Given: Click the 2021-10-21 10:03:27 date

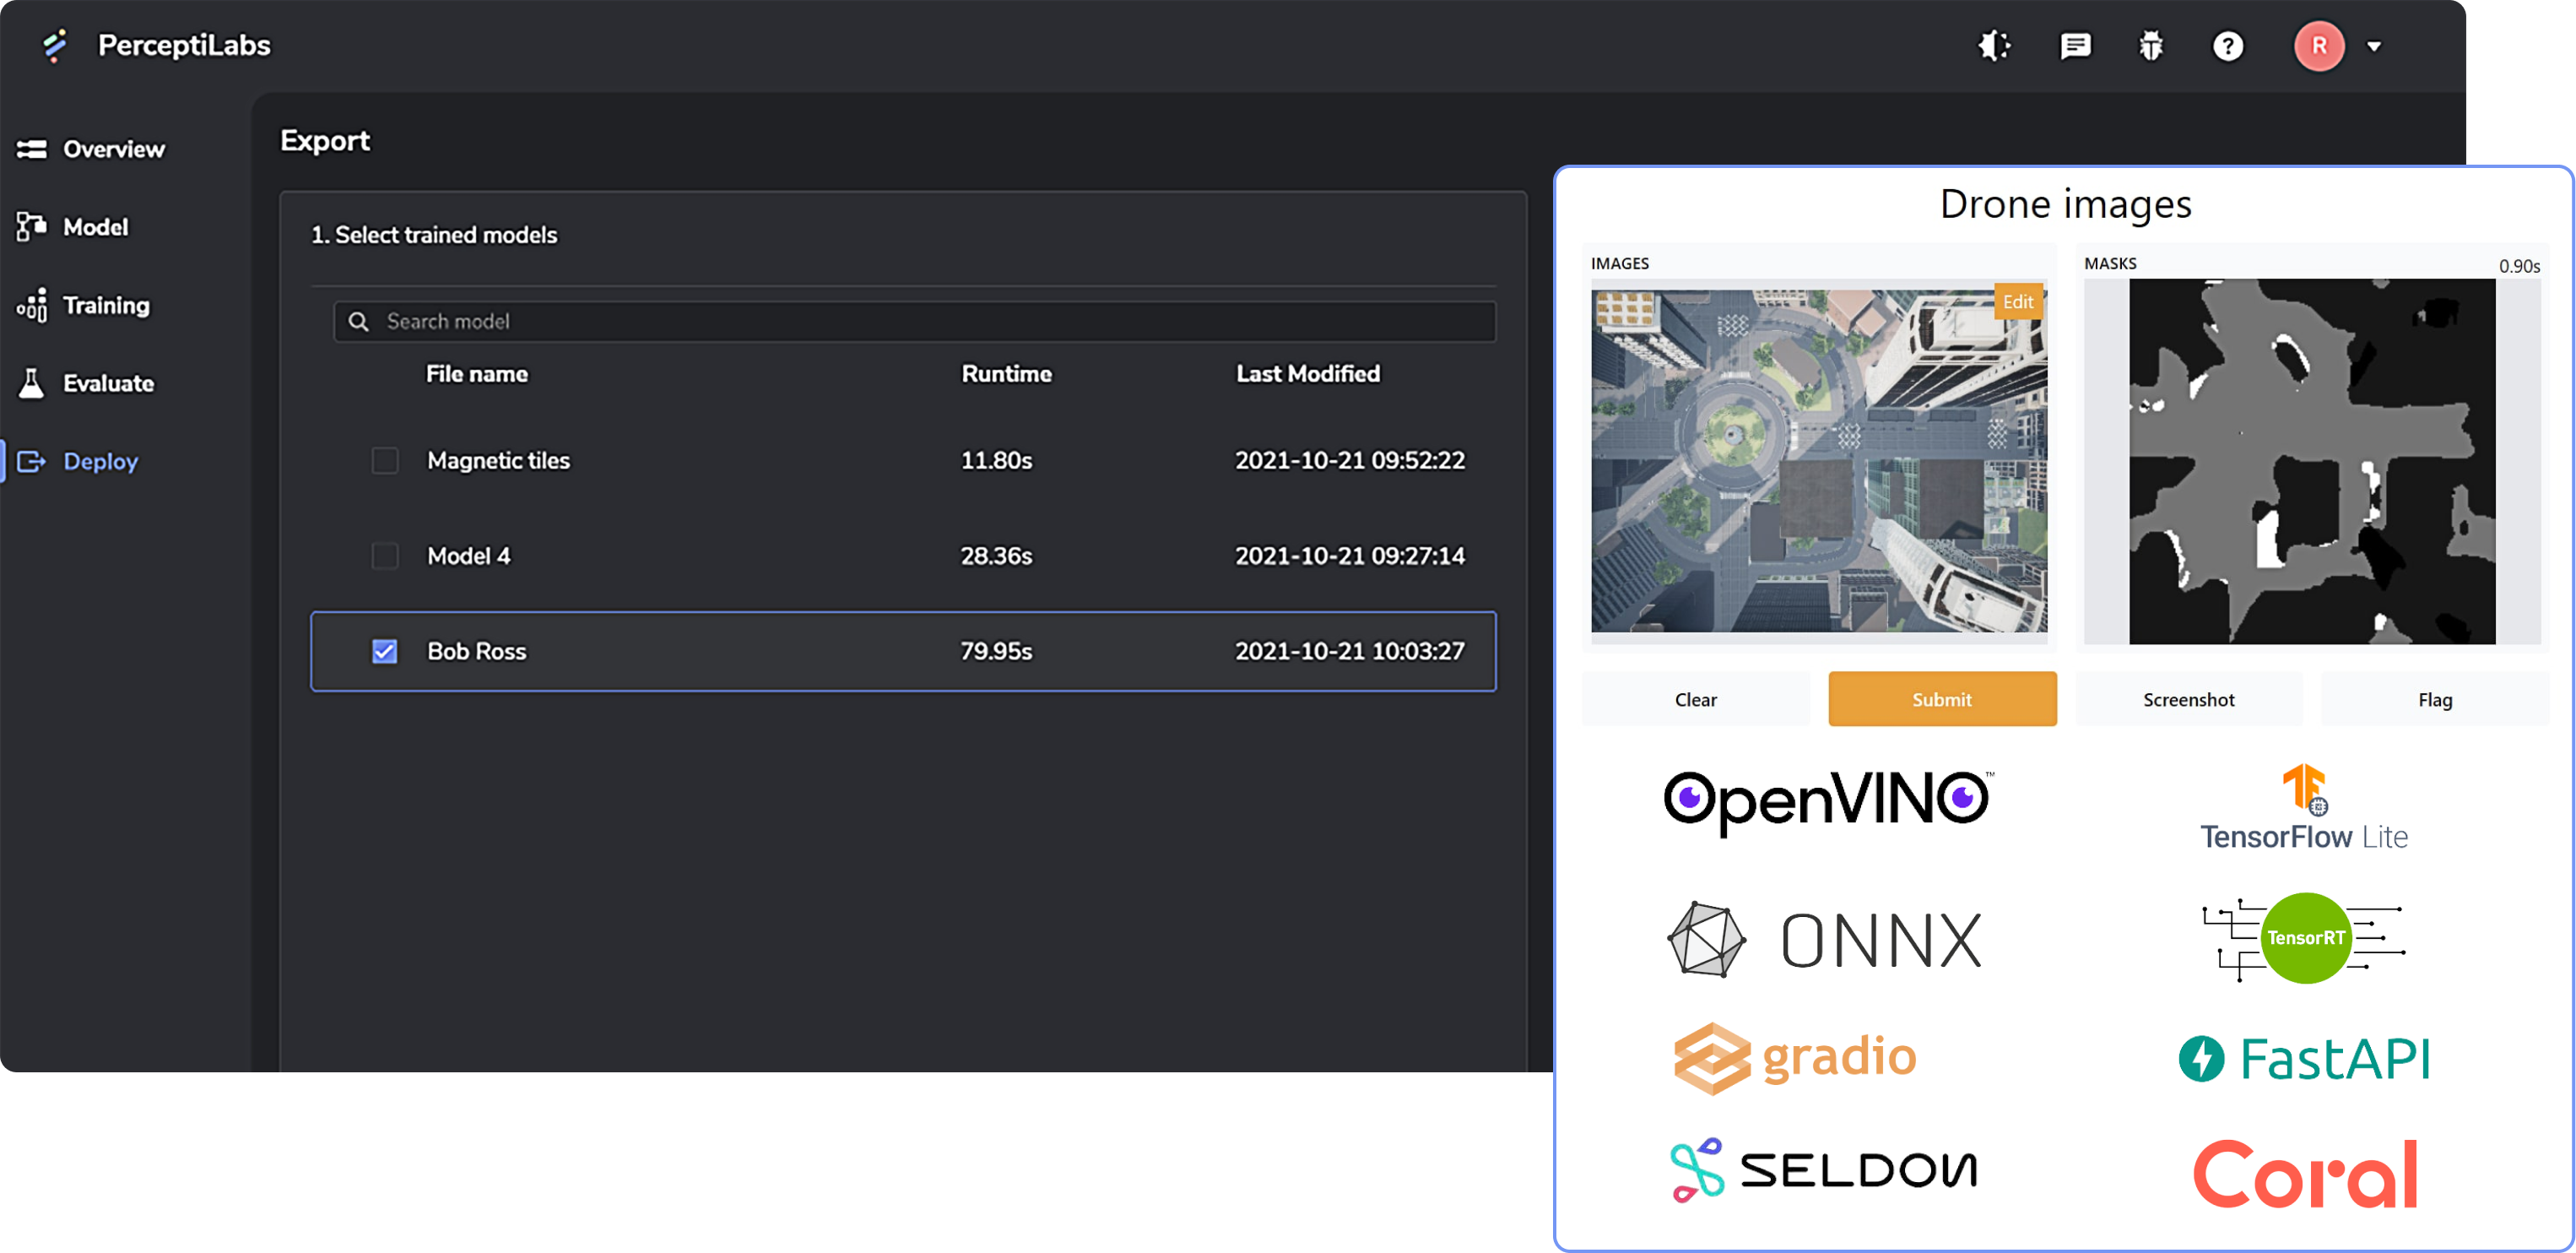Looking at the screenshot, I should pos(1349,651).
